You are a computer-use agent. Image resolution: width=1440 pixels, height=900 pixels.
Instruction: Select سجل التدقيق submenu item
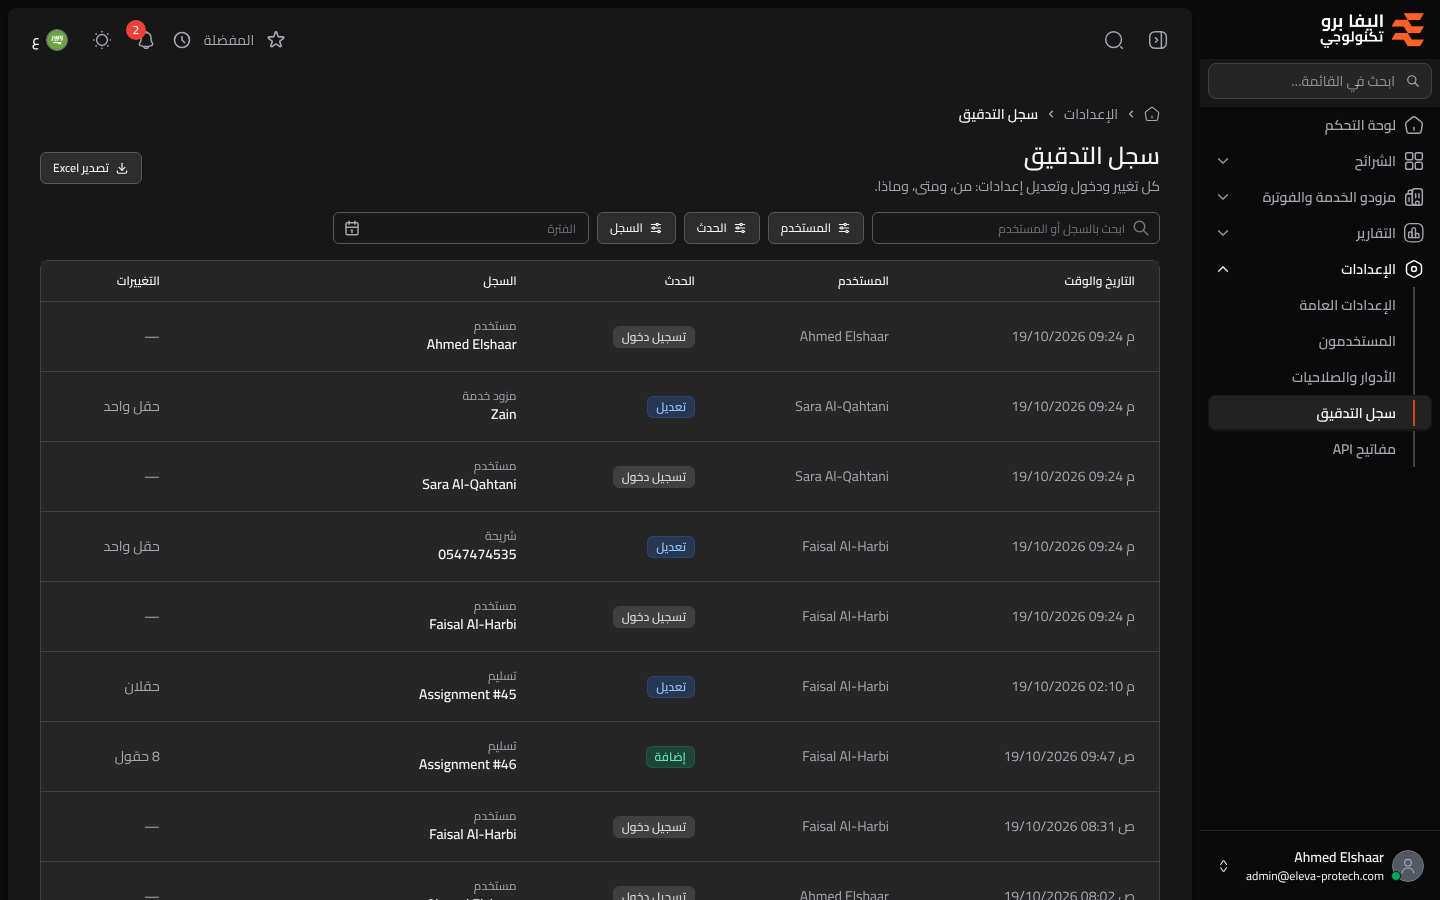[x=1320, y=413]
